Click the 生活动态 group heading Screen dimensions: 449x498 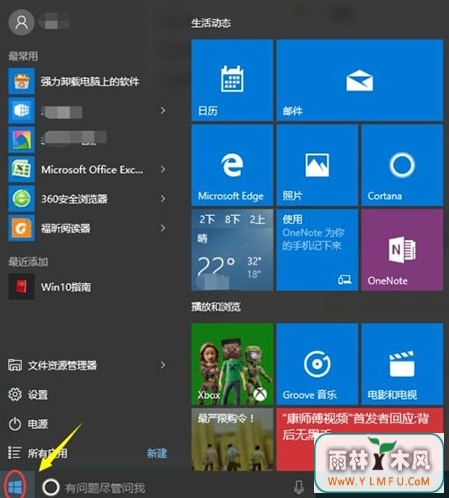point(211,23)
